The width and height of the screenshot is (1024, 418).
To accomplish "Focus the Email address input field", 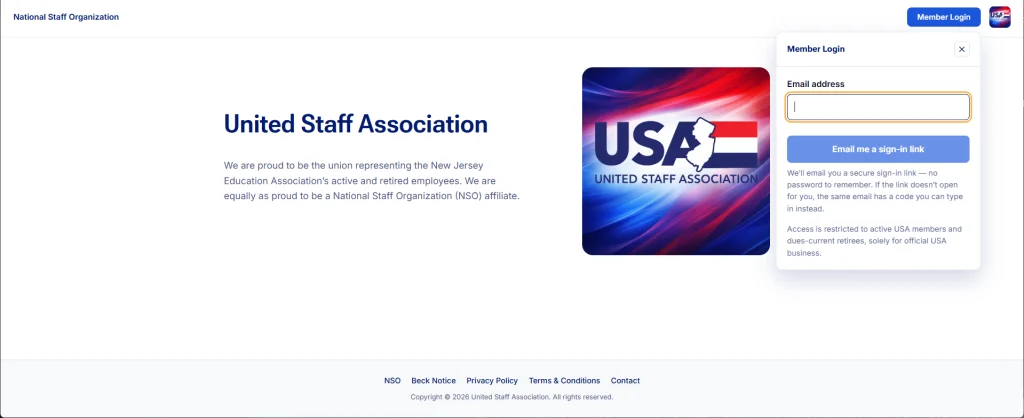I will [878, 107].
